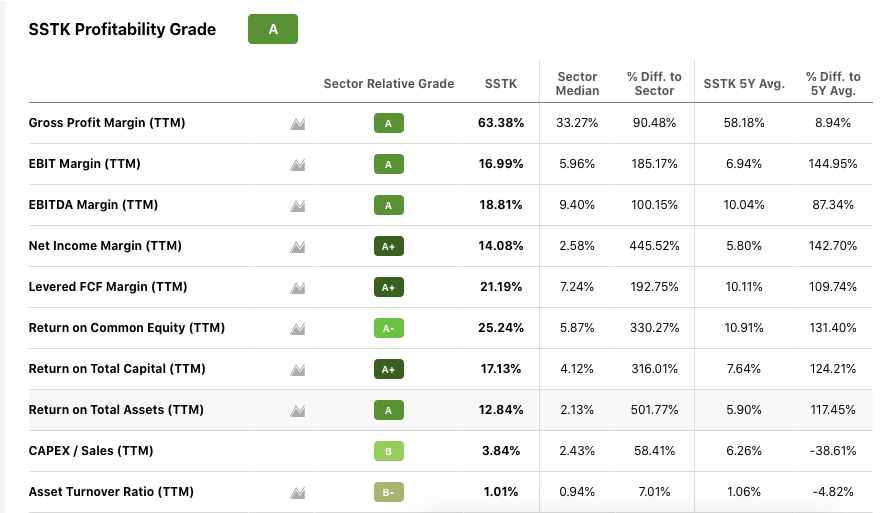891x513 pixels.
Task: Click the A- badge for Return on Common Equity
Action: coord(388,328)
